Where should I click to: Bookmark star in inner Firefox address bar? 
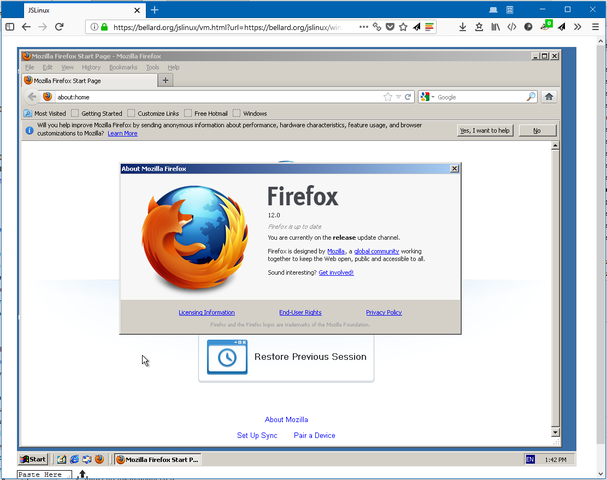click(388, 97)
